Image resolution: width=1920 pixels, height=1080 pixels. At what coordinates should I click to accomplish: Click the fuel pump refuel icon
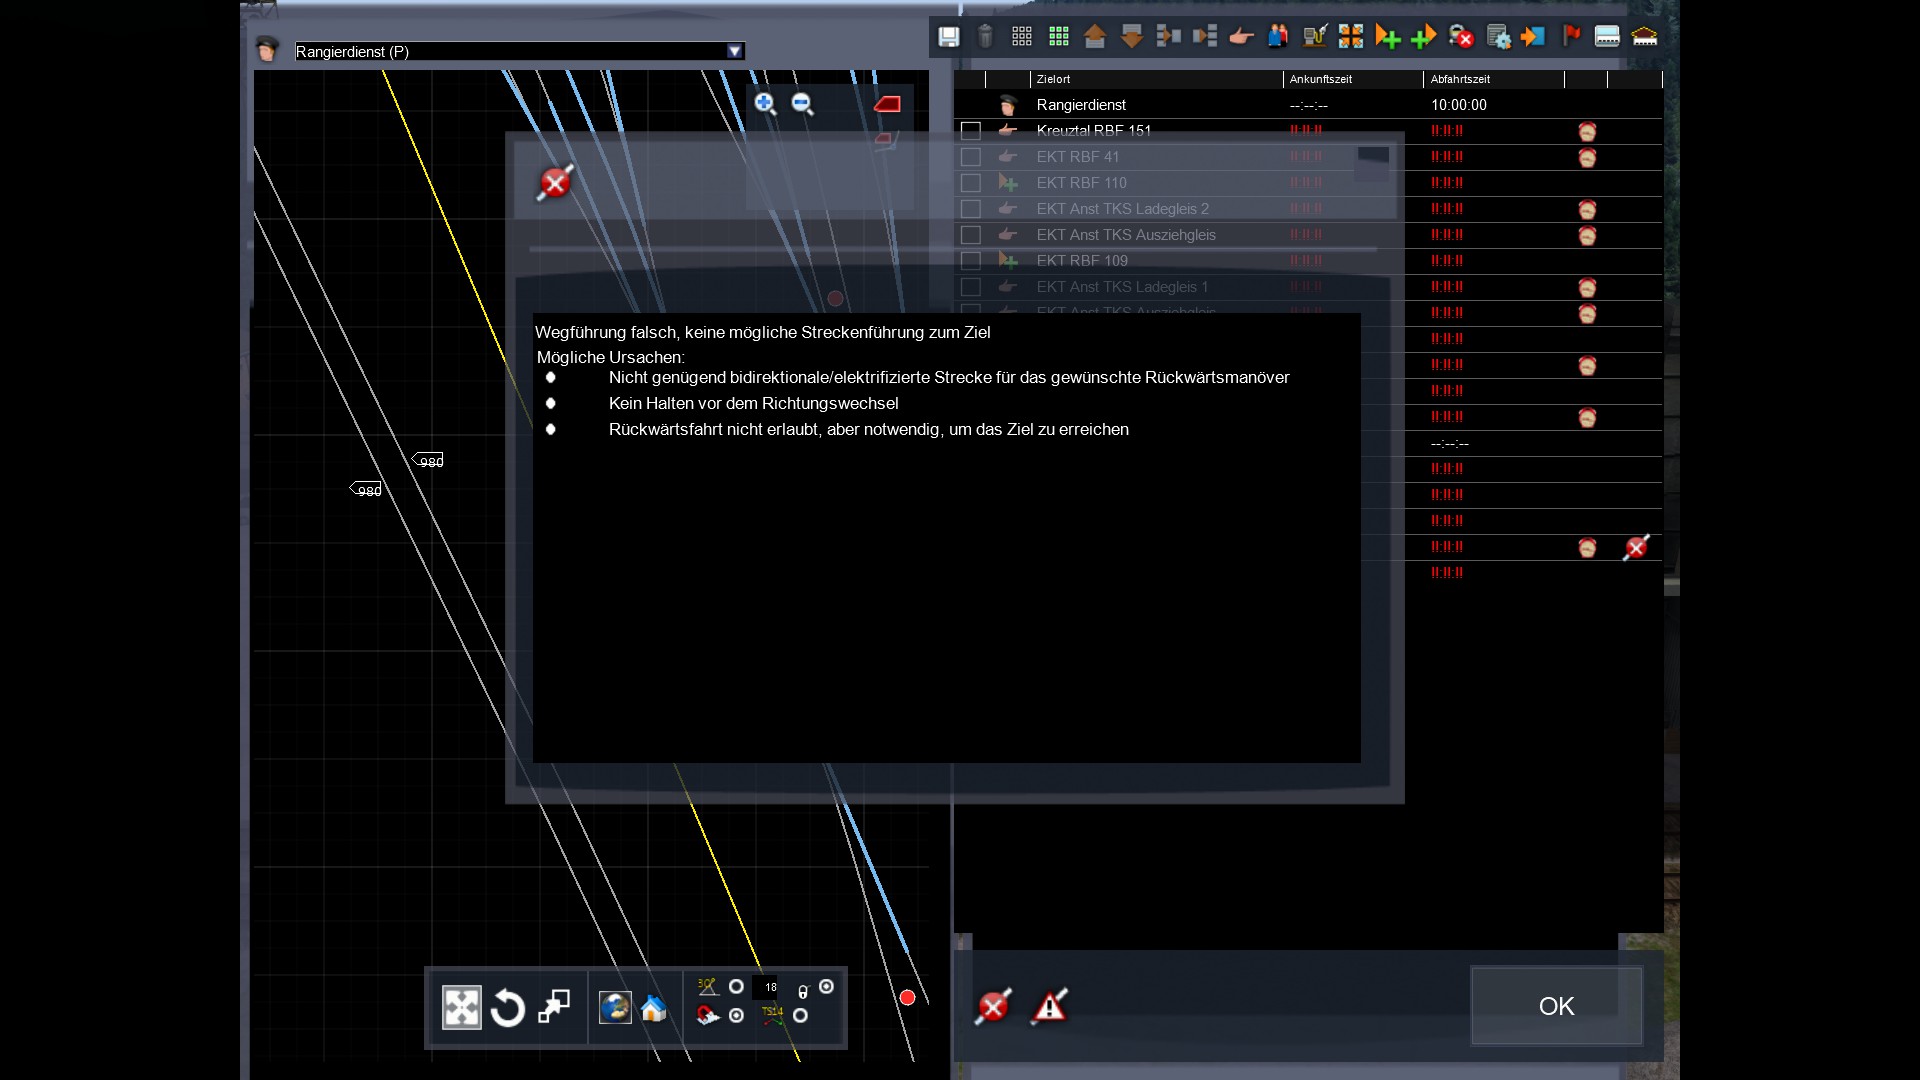(1314, 37)
